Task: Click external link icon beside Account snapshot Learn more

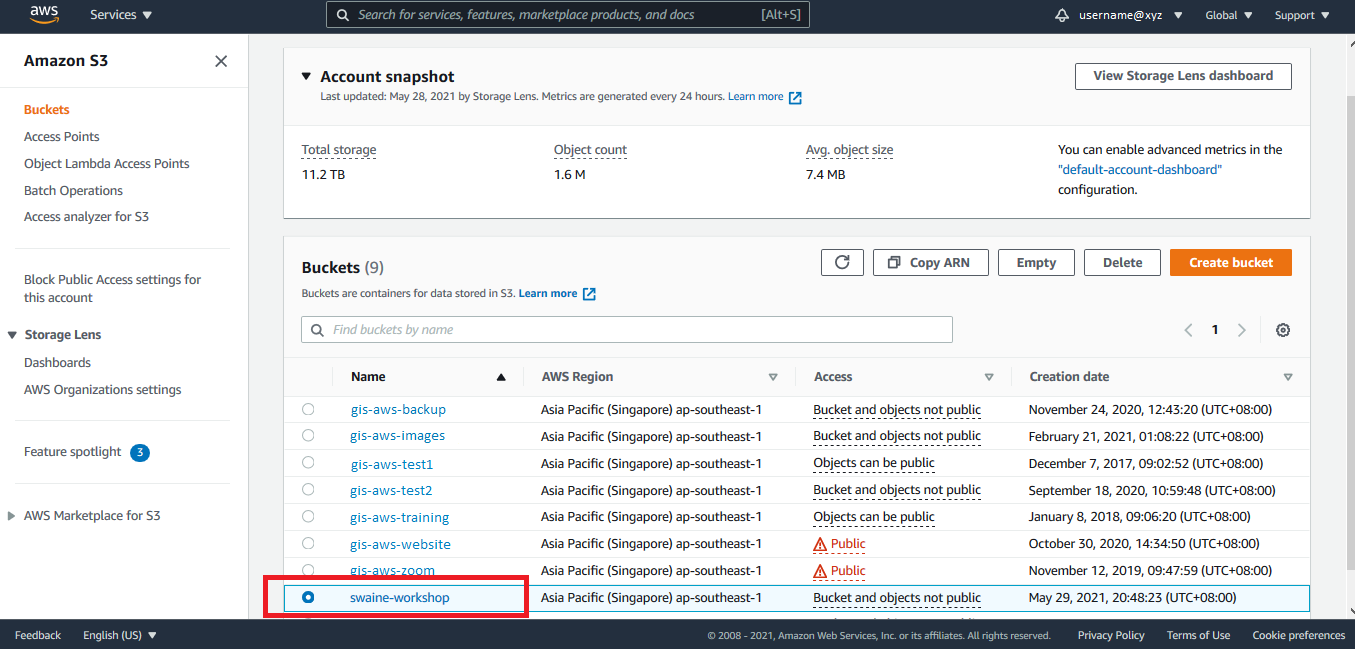Action: click(x=795, y=97)
